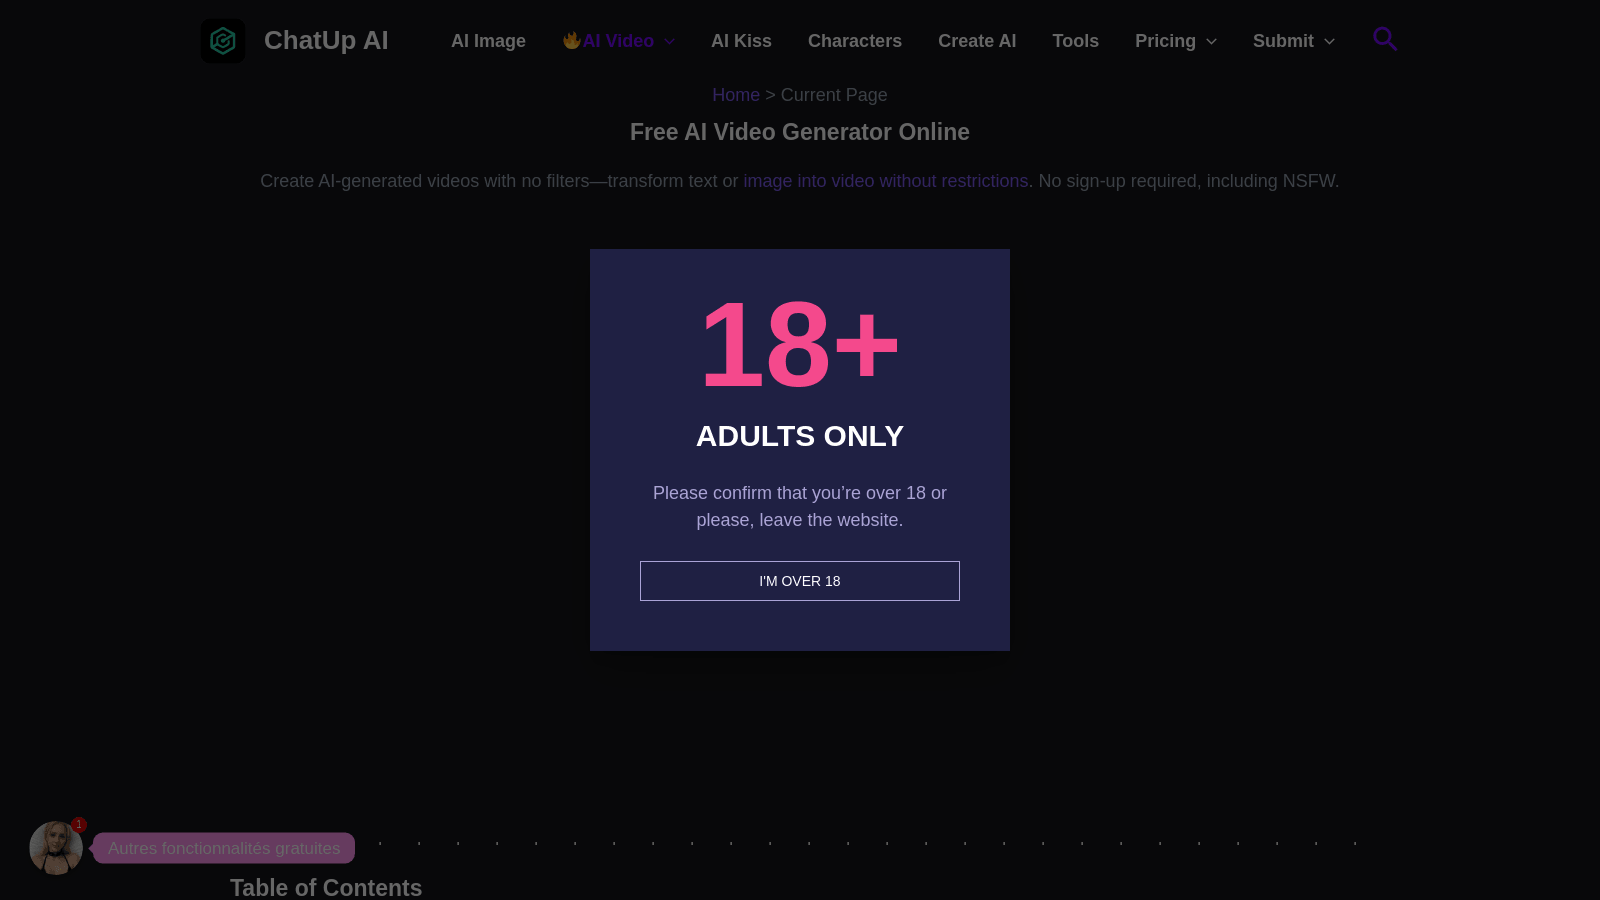The image size is (1600, 900).
Task: Expand the AI Video dropdown chevron
Action: click(x=669, y=42)
